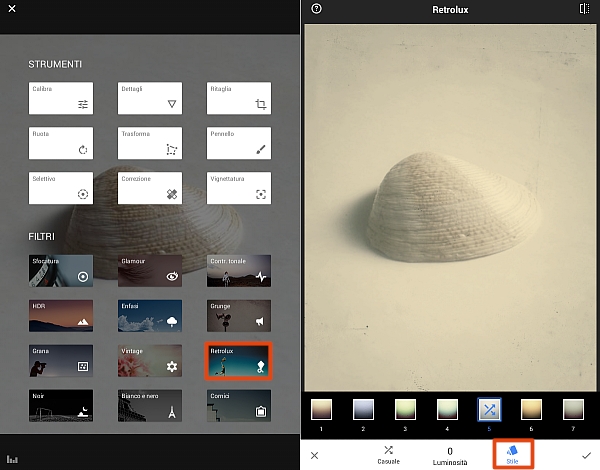The image size is (600, 470).
Task: Choose the Vignettatura tool
Action: [239, 188]
